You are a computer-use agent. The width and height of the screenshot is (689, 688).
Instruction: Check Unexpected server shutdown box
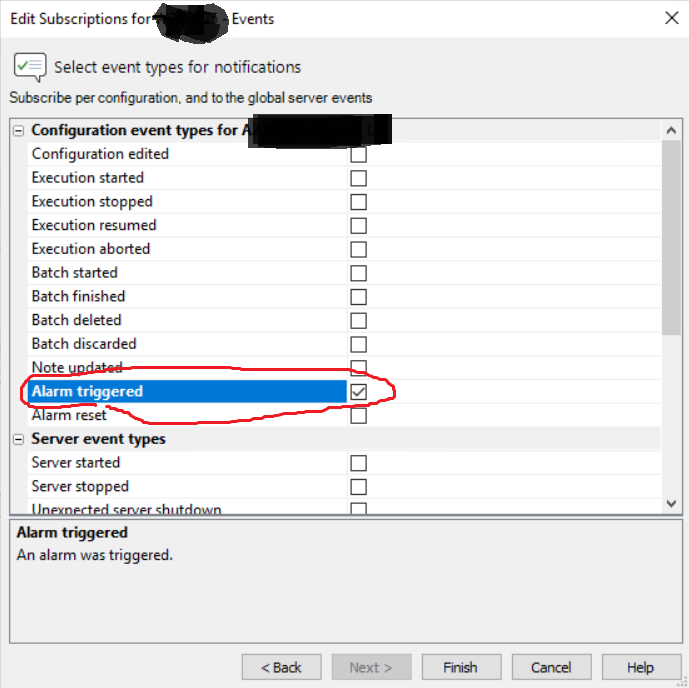click(x=358, y=509)
